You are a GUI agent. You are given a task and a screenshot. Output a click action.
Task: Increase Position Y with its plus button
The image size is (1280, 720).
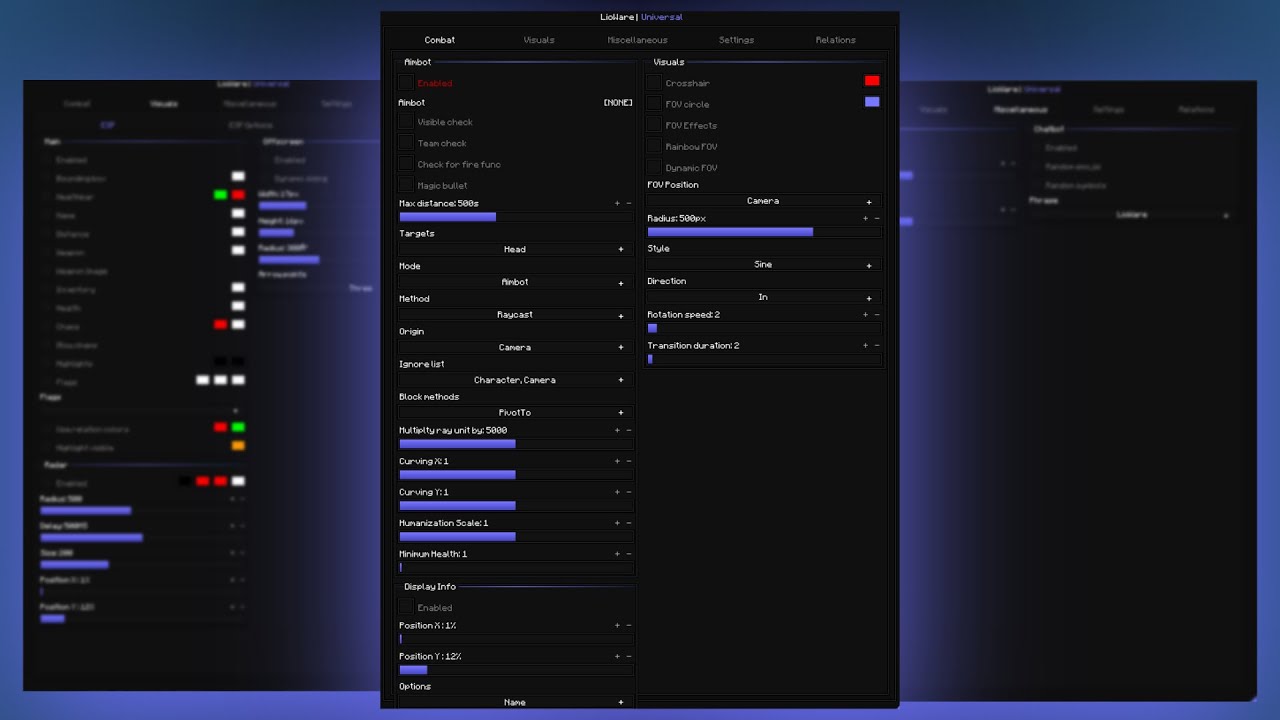[617, 657]
